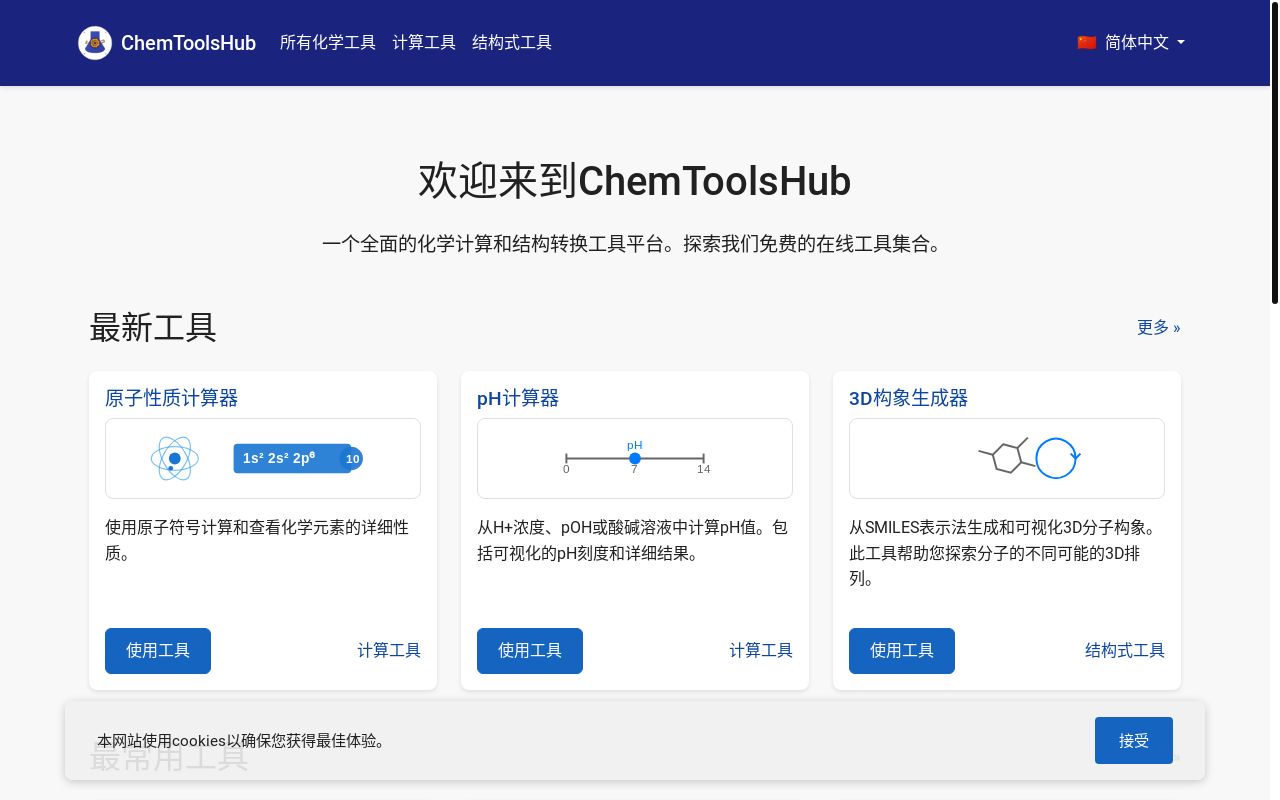
Task: Open the 结构式工具 navigation menu
Action: pos(512,42)
